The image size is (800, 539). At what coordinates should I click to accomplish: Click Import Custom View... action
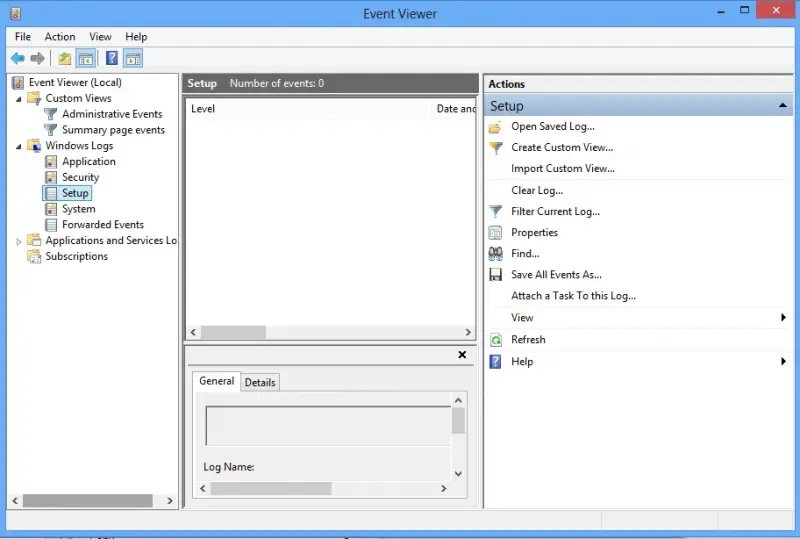(563, 168)
